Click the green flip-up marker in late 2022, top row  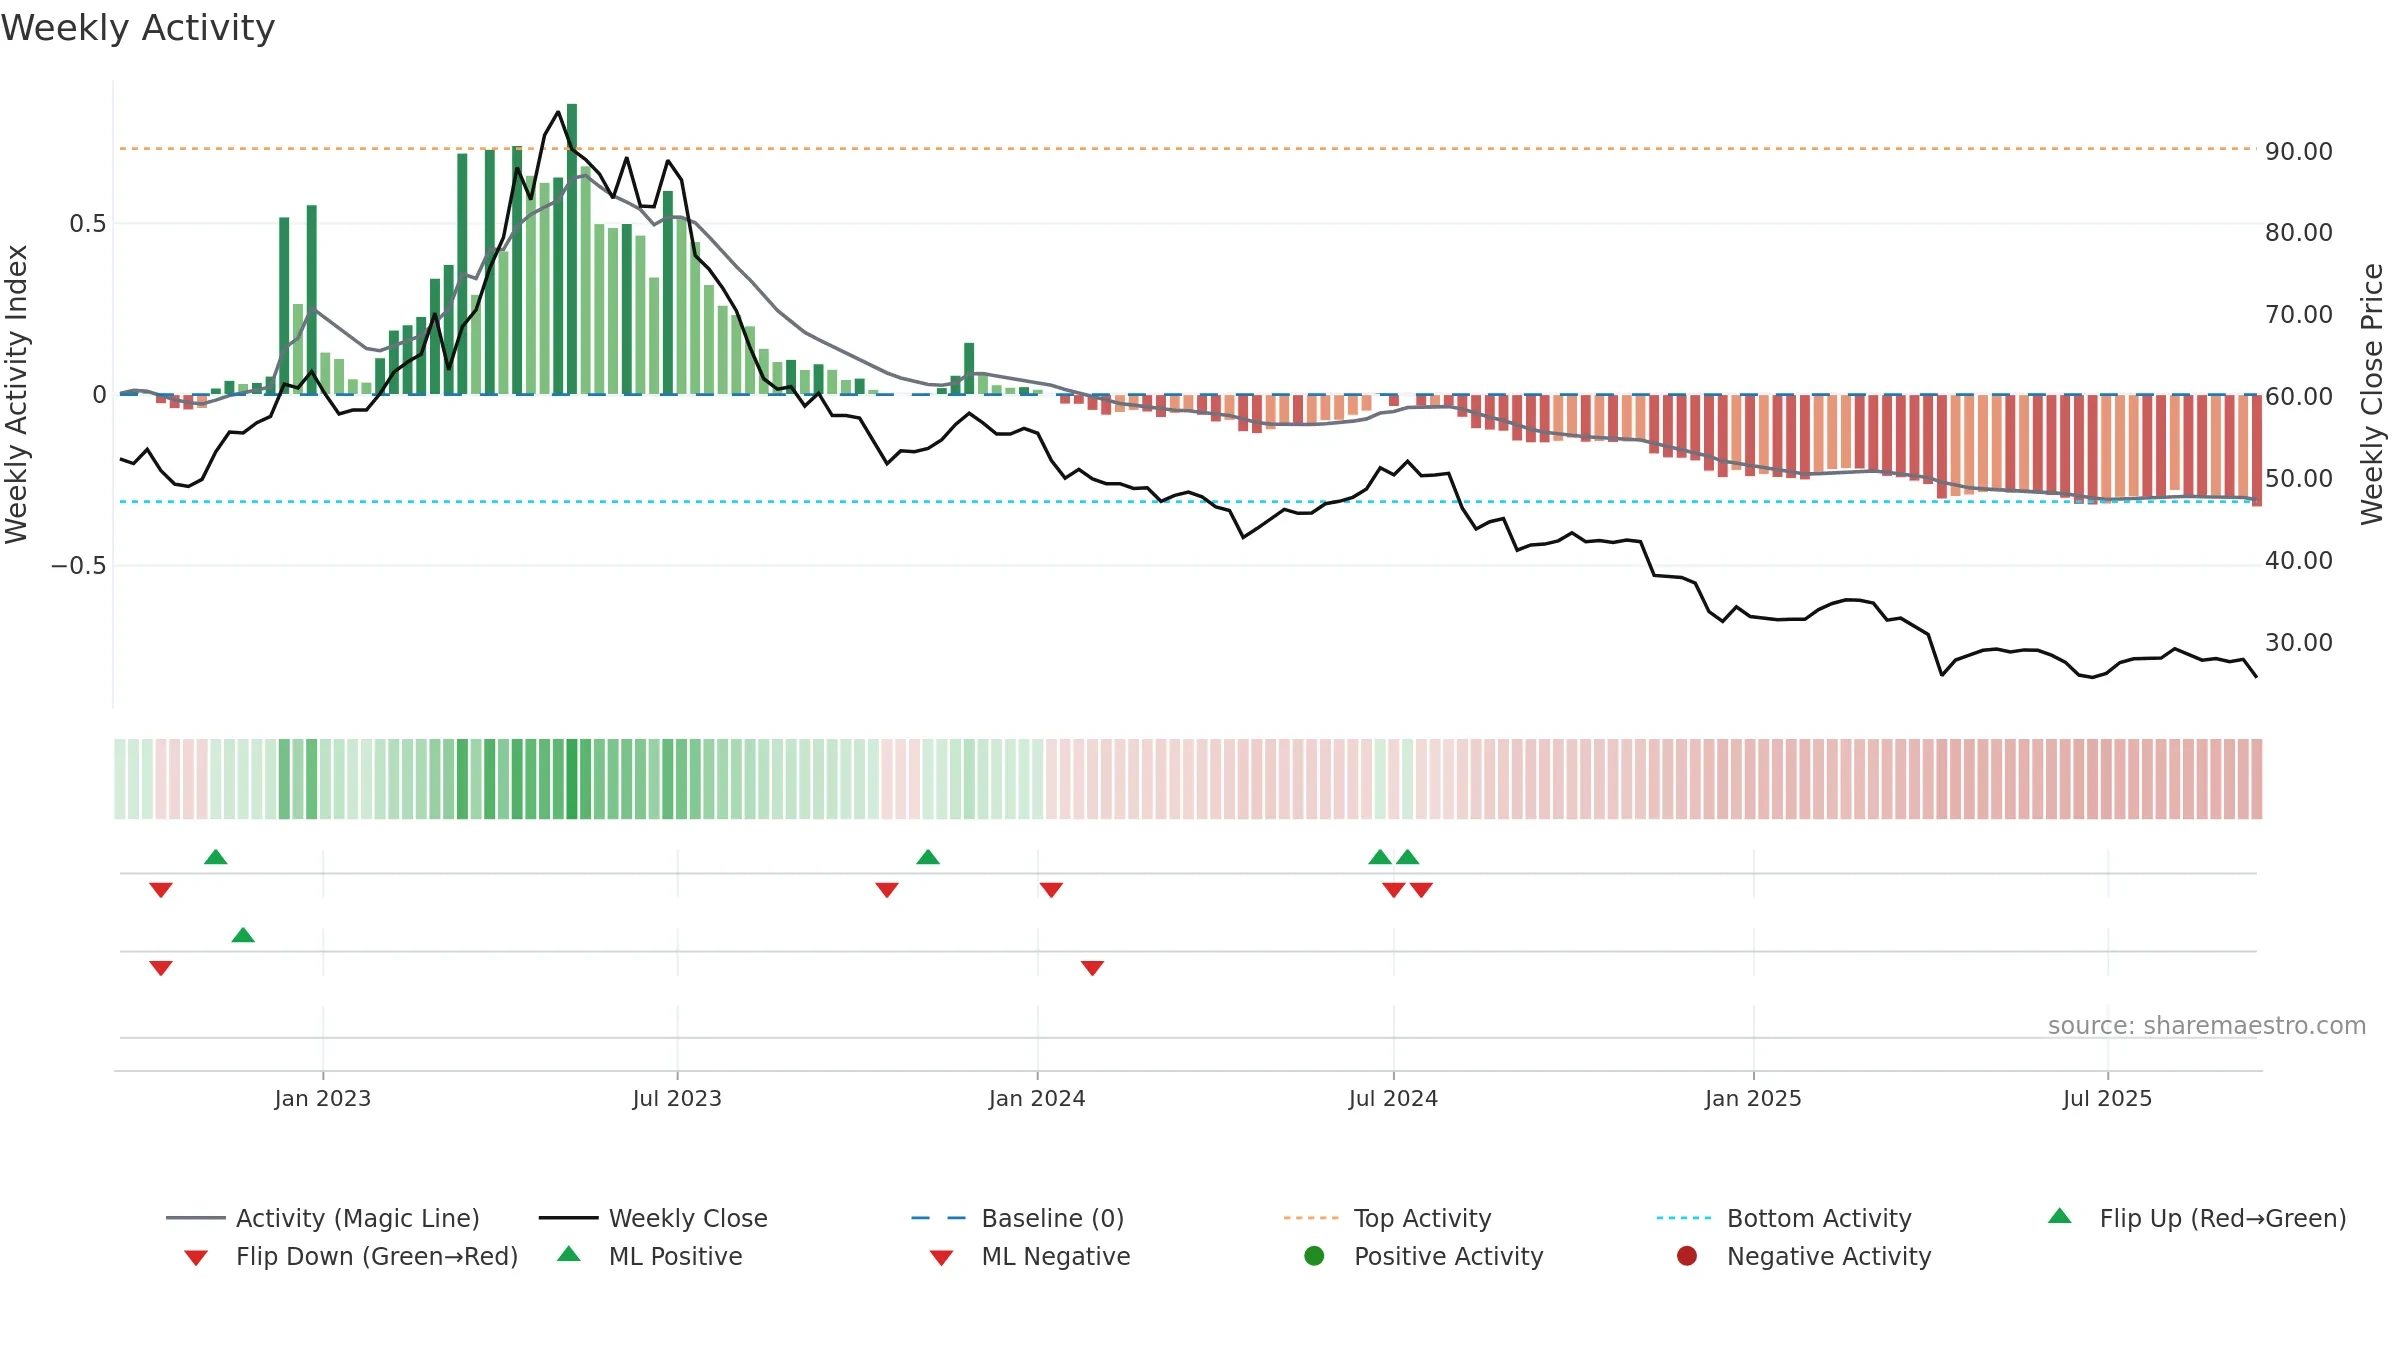click(216, 857)
